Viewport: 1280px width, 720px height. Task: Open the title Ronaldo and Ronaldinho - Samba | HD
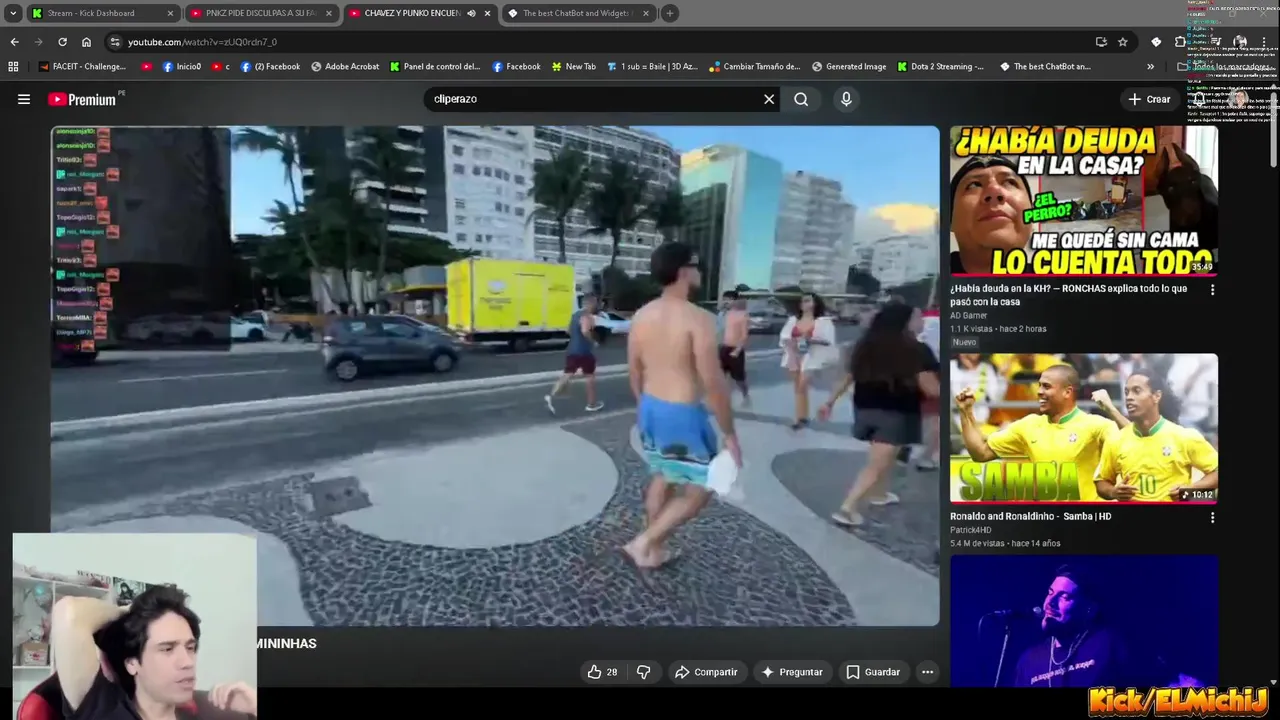(1031, 516)
